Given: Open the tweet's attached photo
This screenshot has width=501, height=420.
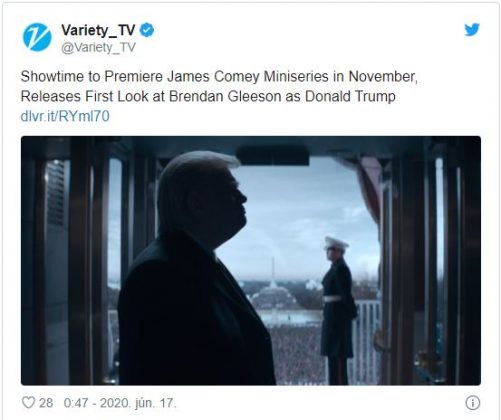Looking at the screenshot, I should [251, 260].
